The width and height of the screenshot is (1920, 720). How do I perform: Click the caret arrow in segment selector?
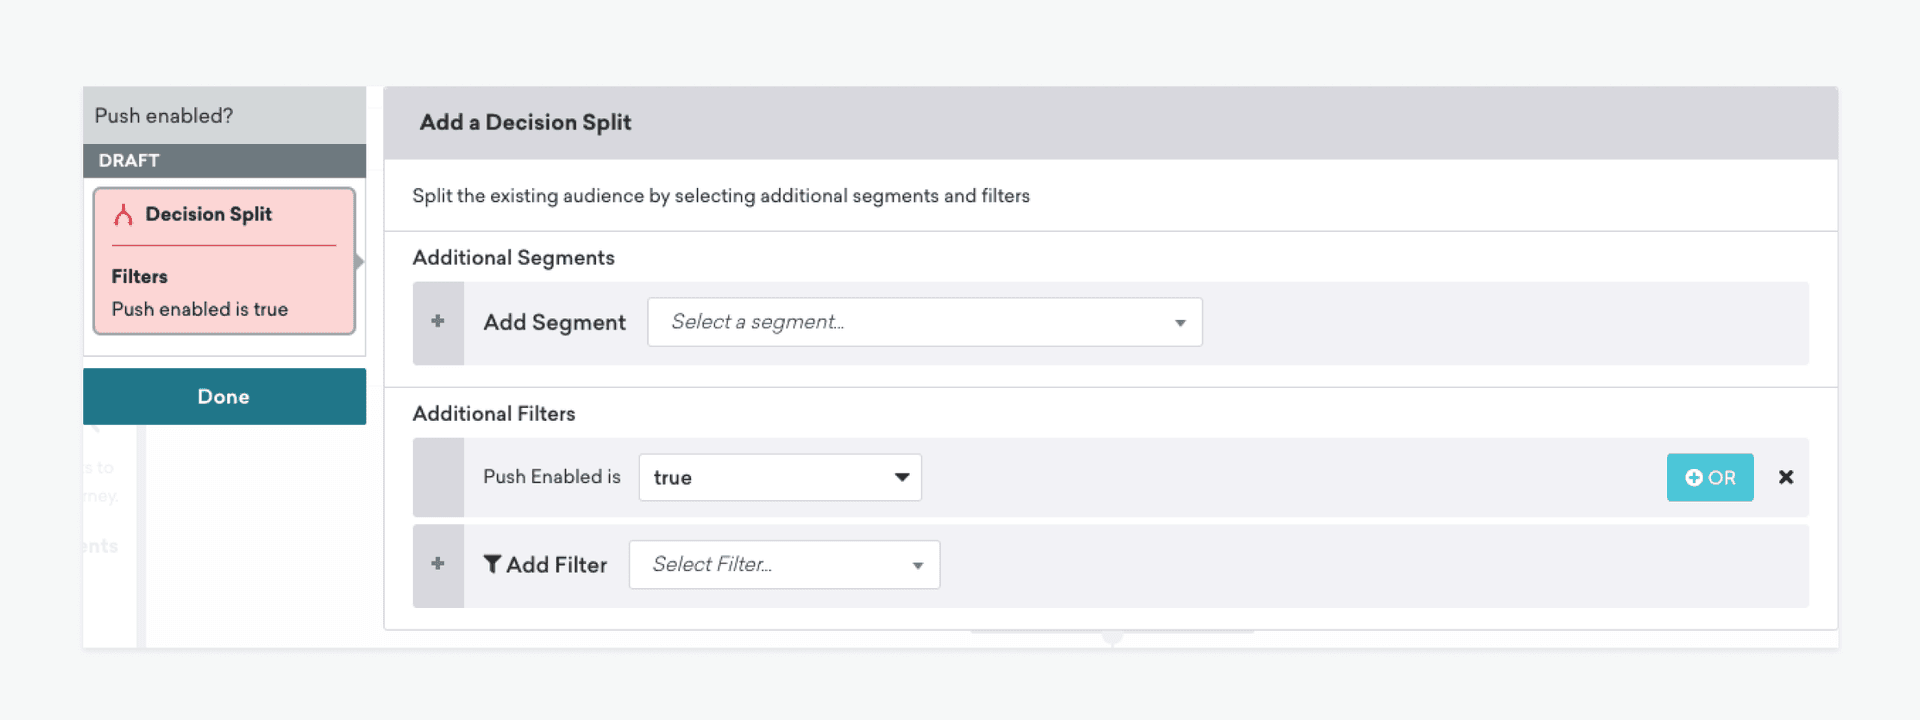1180,323
